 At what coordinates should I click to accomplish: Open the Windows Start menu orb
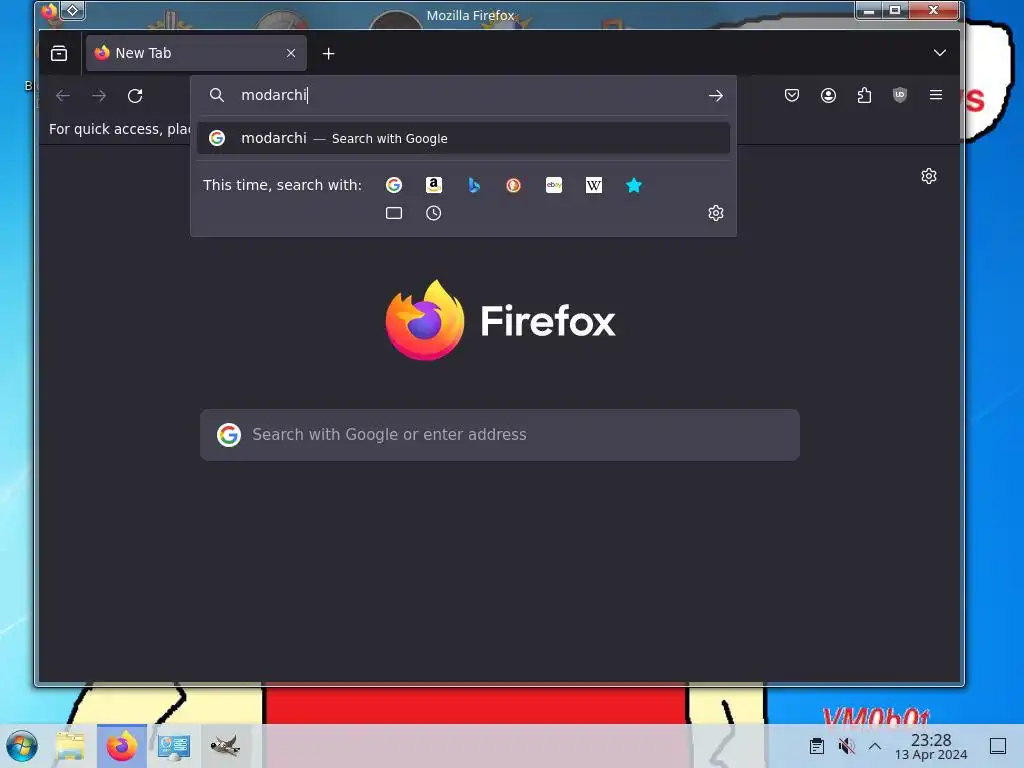click(22, 746)
